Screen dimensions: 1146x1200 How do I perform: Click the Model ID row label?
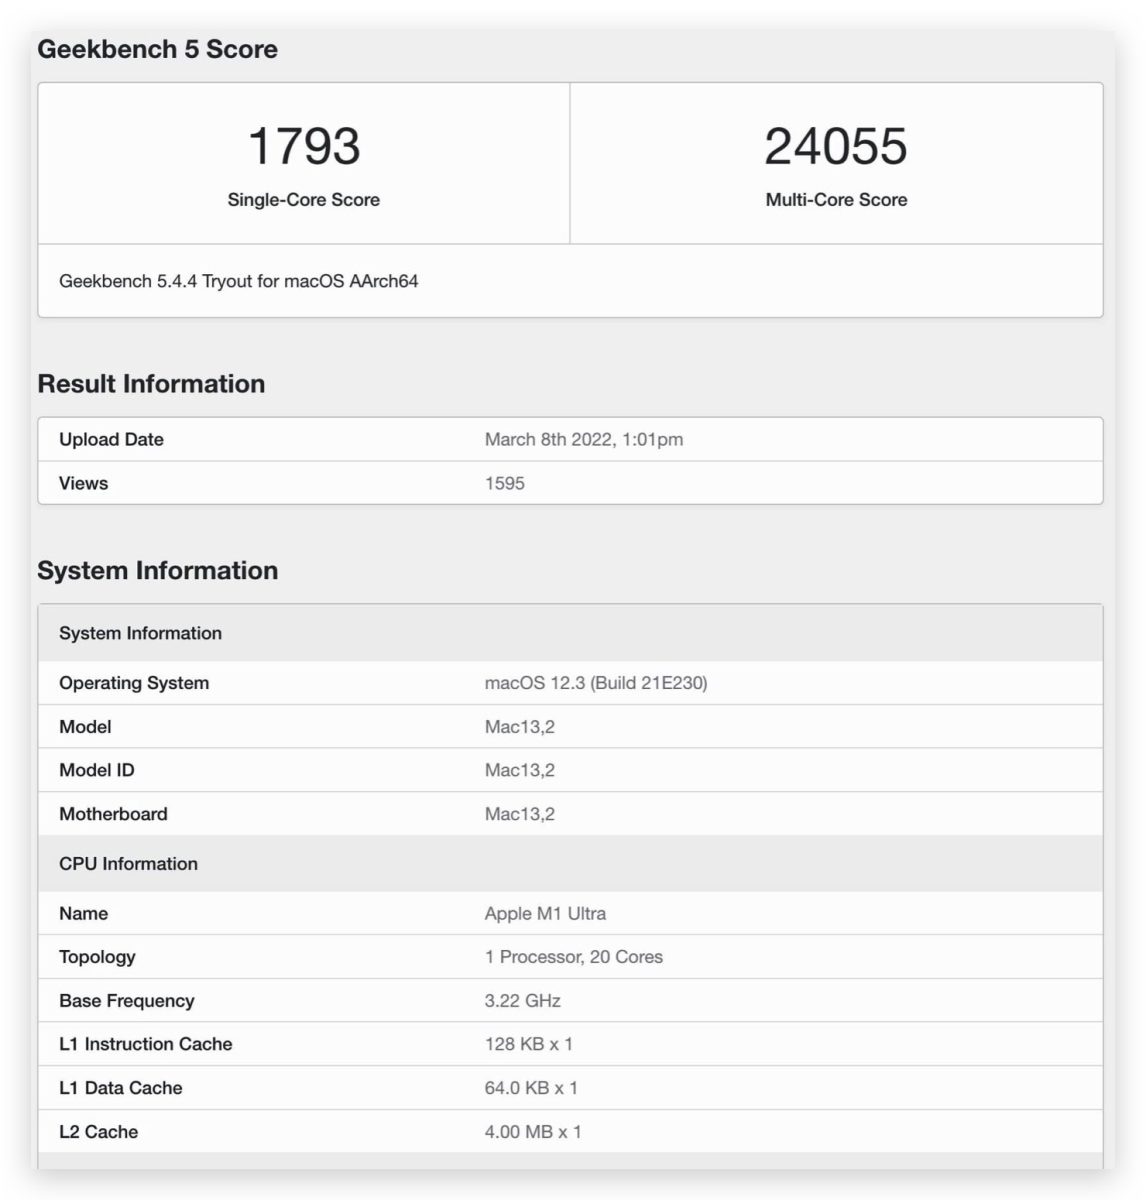point(97,771)
